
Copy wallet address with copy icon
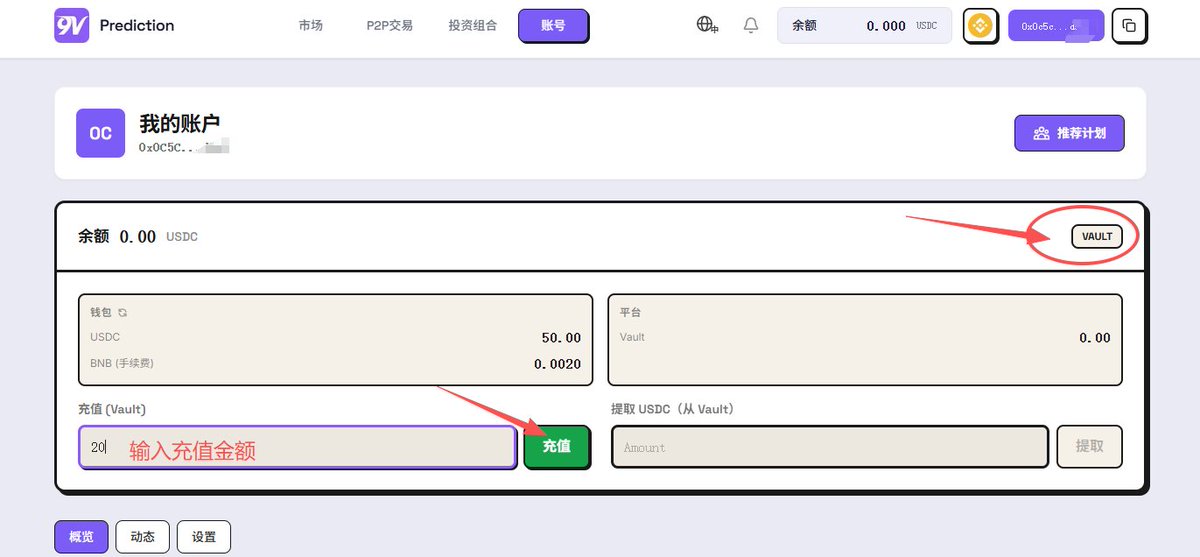coord(1129,26)
